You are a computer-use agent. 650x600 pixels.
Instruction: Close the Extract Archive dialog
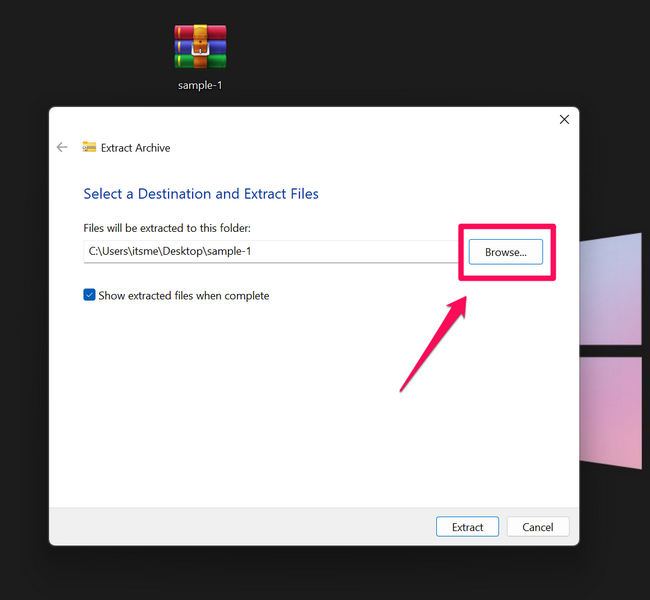click(x=564, y=119)
